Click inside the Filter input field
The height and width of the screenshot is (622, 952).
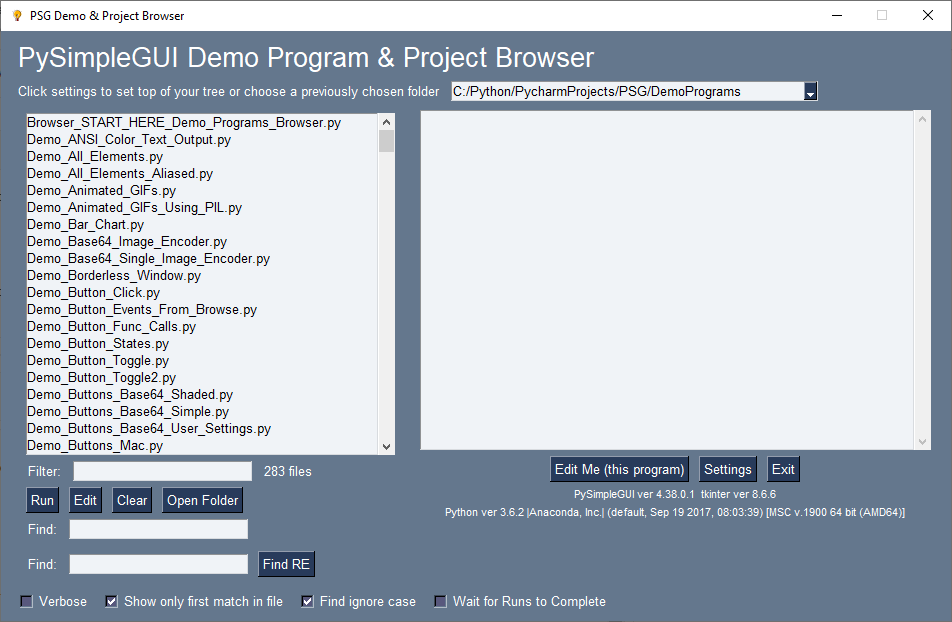[x=162, y=471]
